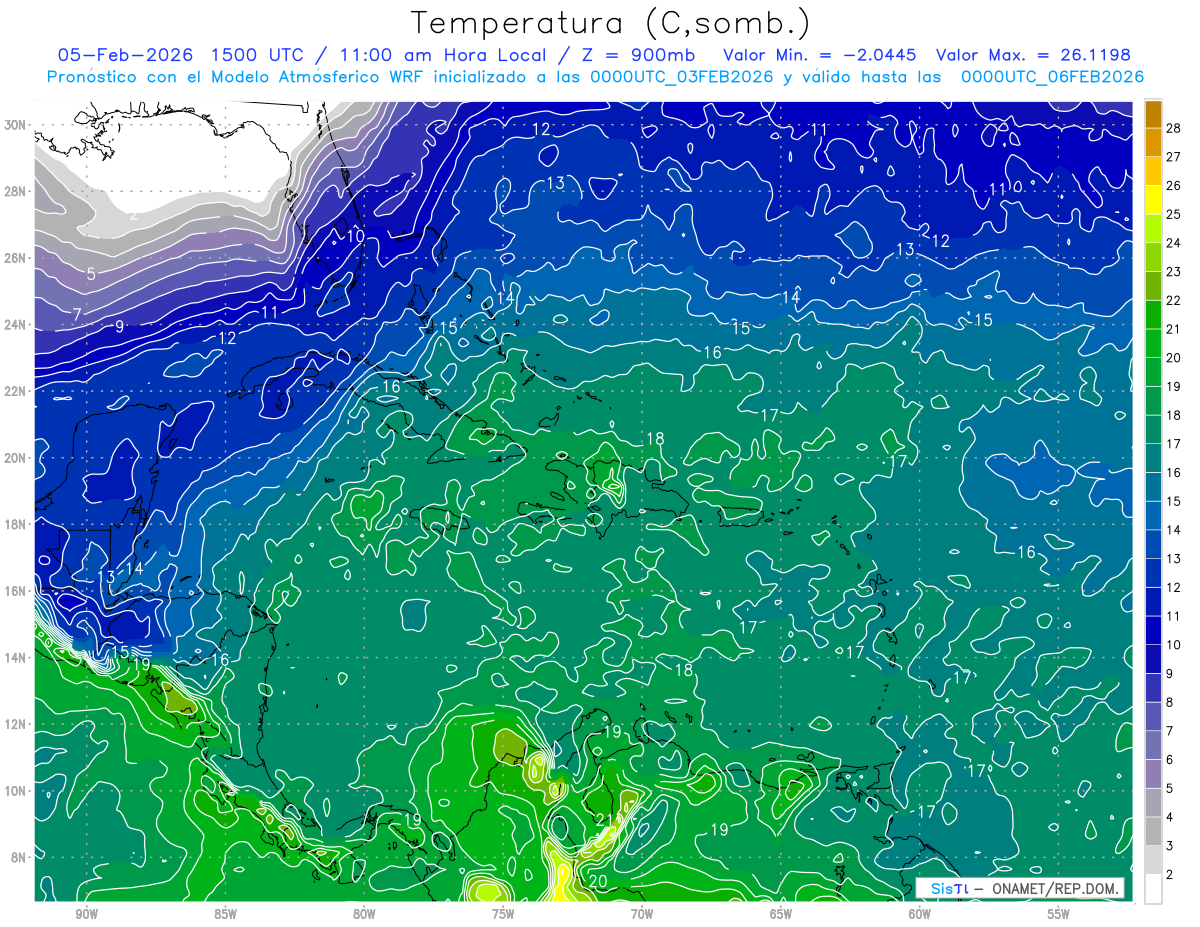
Task: Click the bright yellow swatch of the color scale
Action: 1153,200
